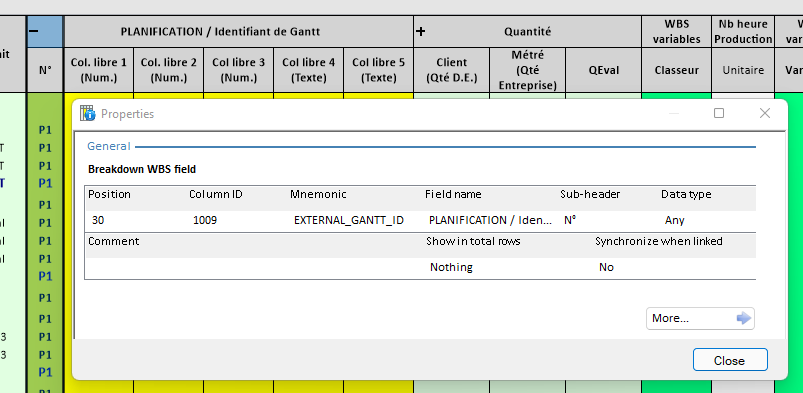
Task: Expand the Quantité column group with plus
Action: tap(420, 31)
